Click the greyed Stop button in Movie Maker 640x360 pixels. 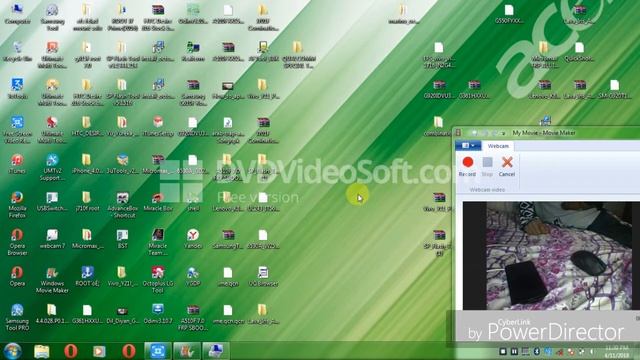[x=487, y=167]
